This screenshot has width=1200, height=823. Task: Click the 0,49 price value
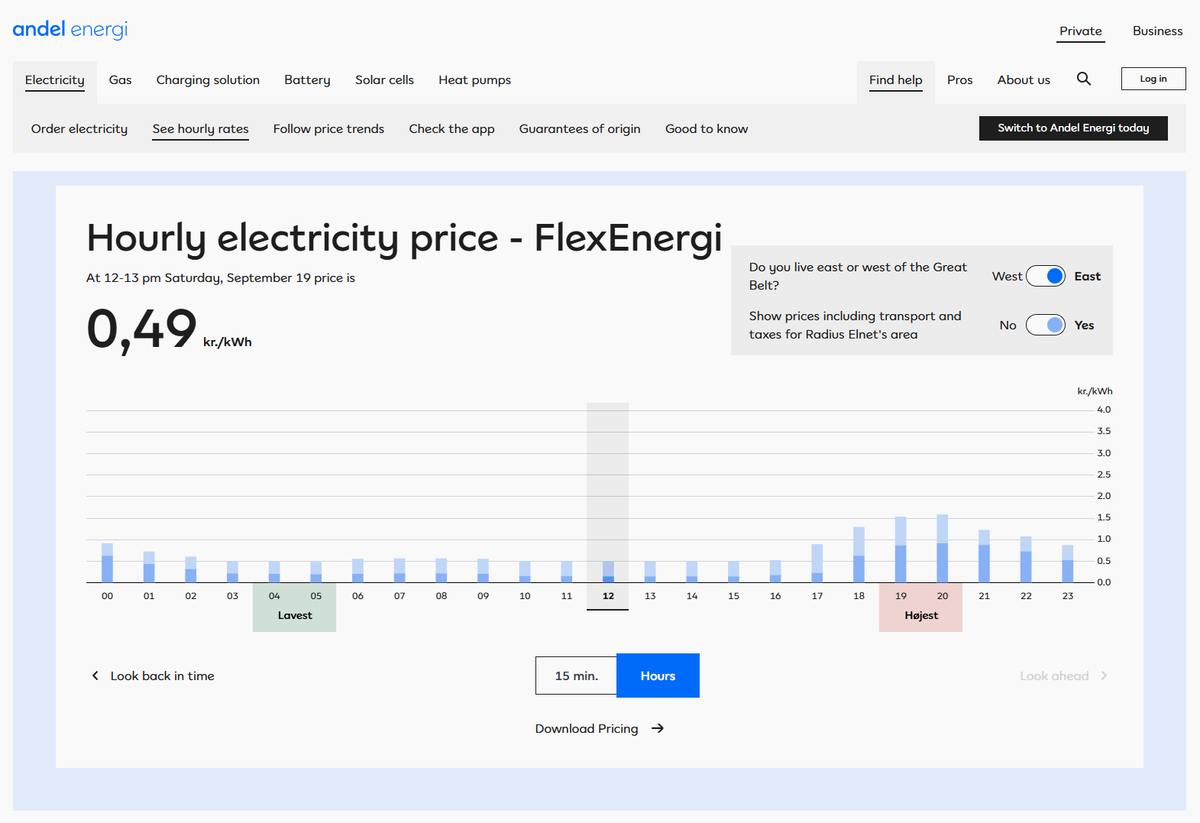click(x=142, y=329)
